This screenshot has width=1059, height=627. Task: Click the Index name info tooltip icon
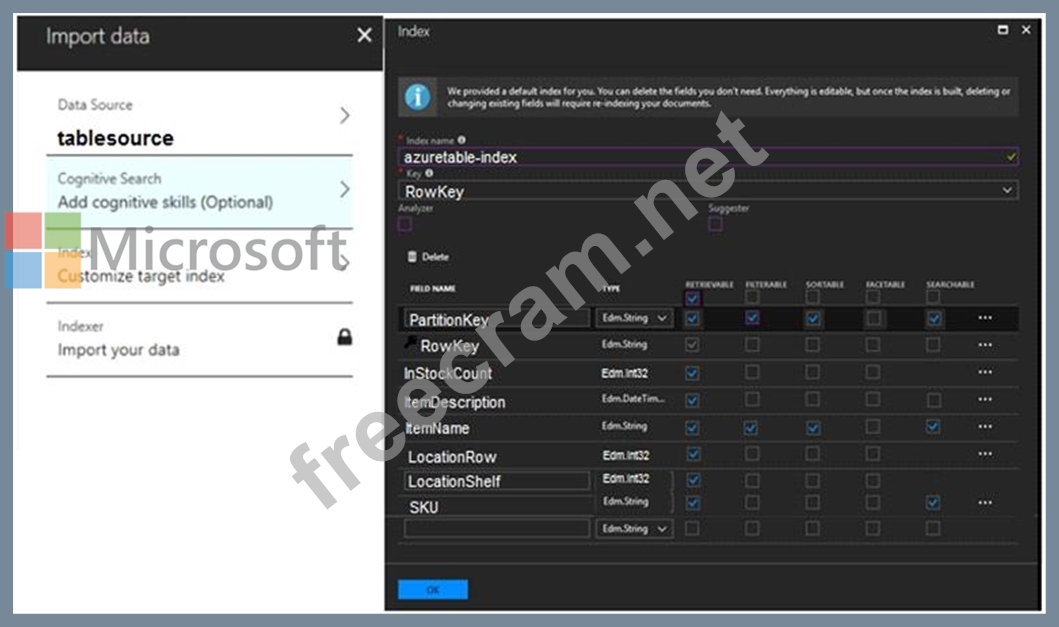tap(461, 140)
